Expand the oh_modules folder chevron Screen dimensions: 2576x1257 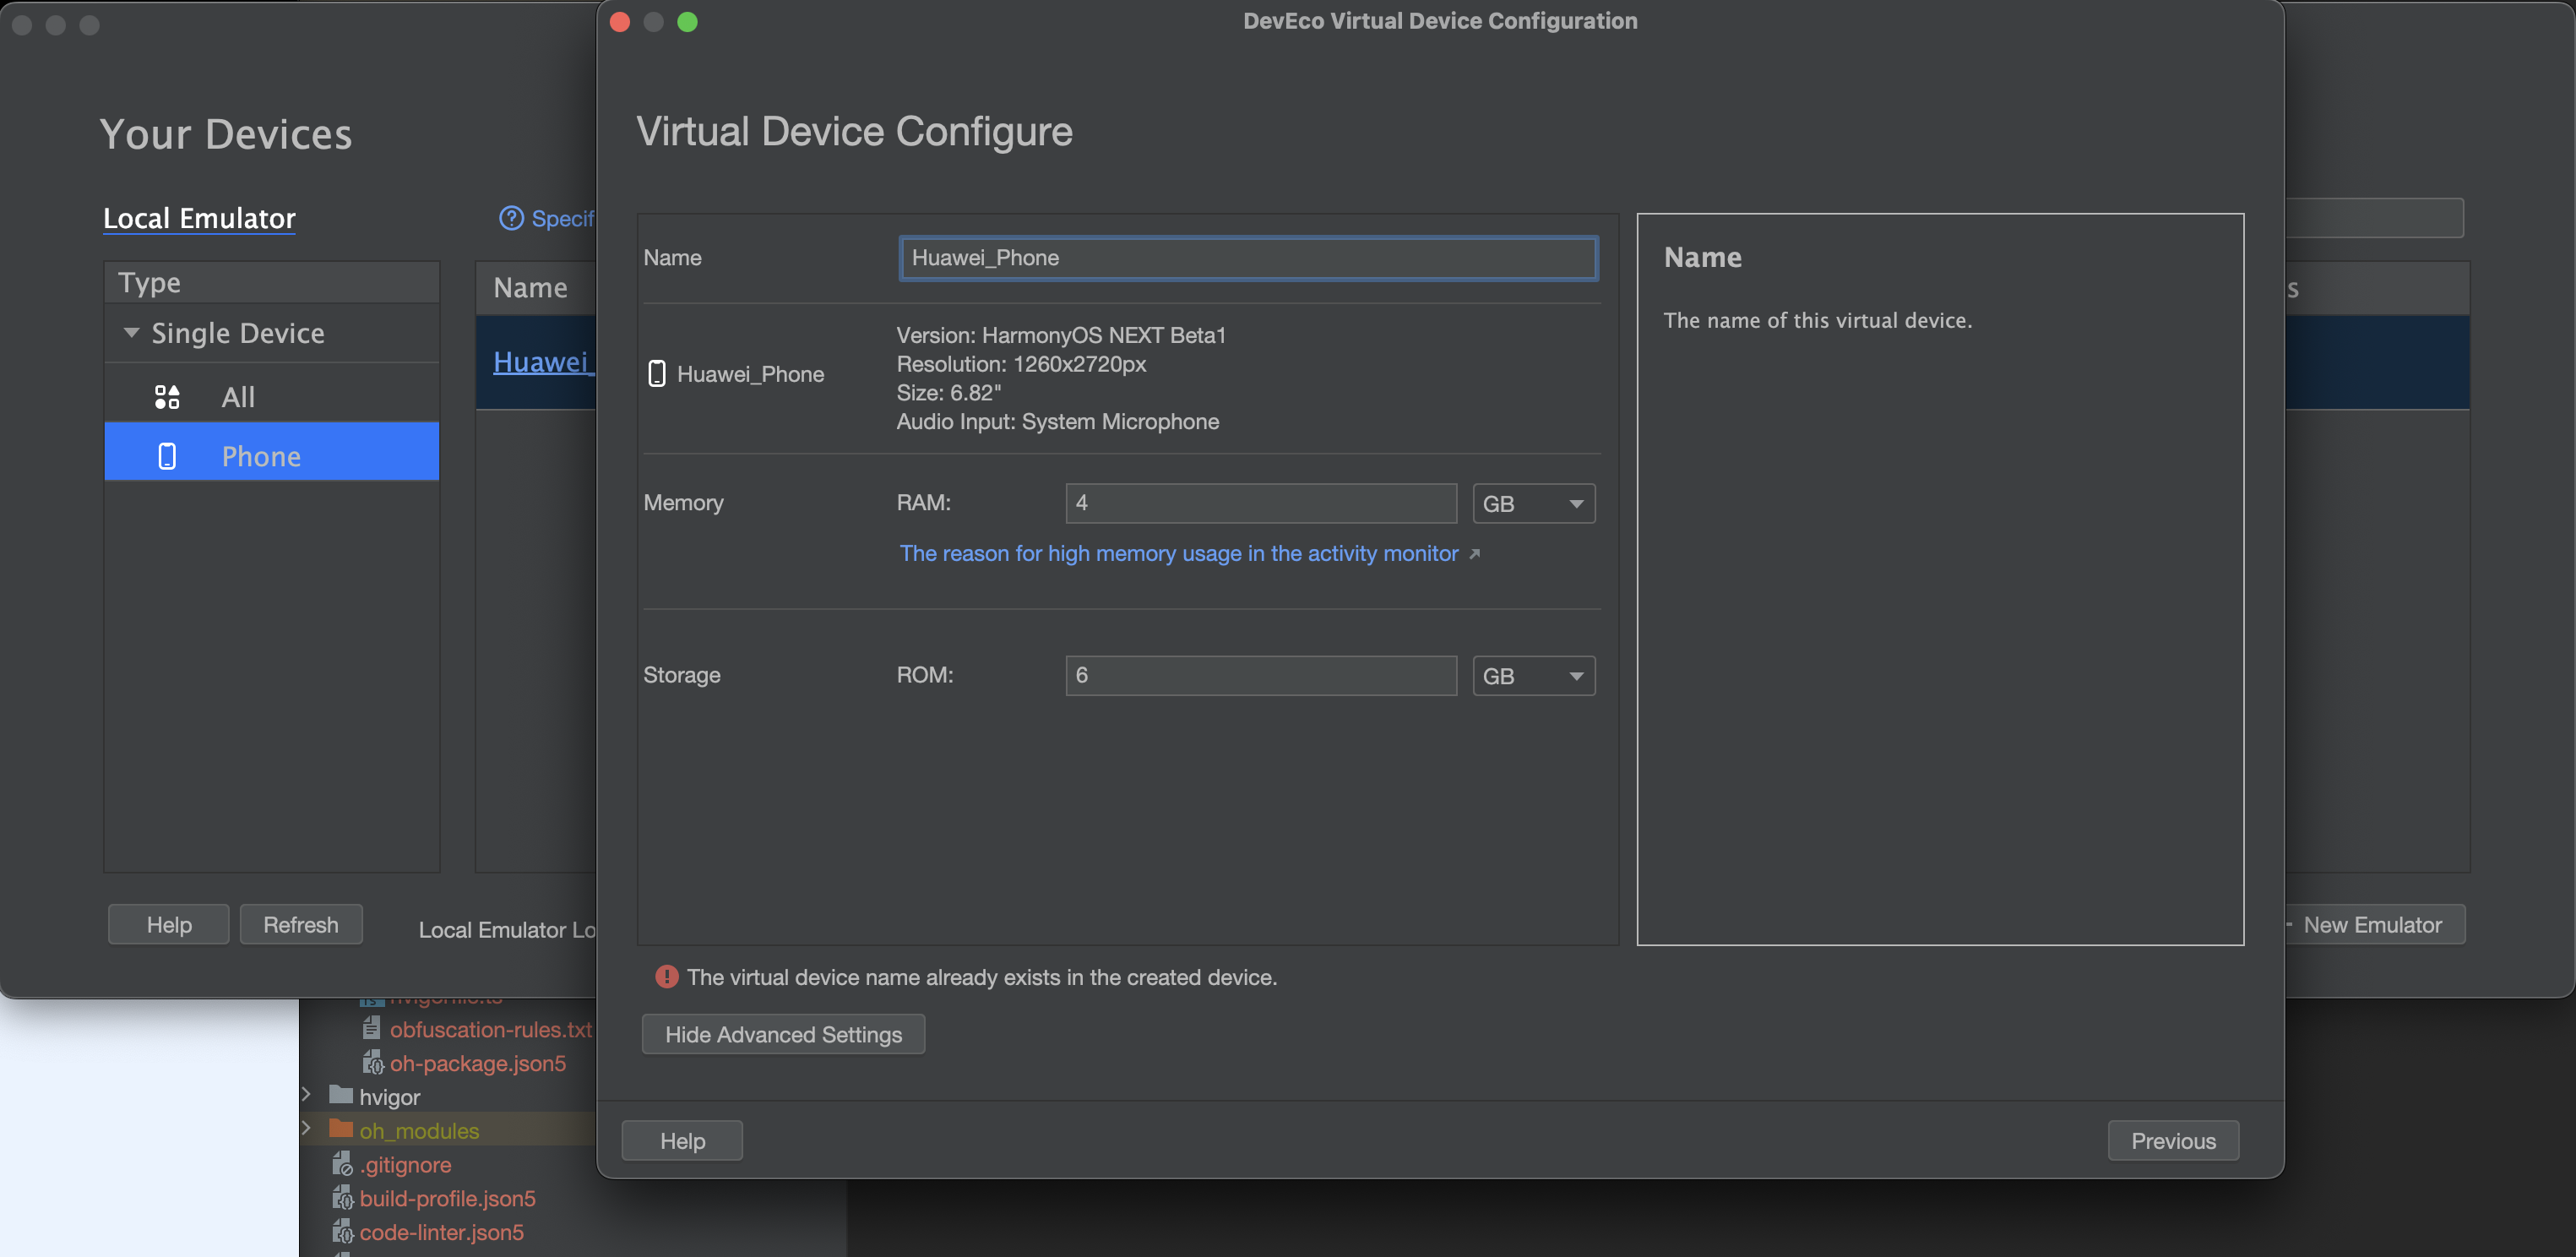click(x=307, y=1129)
